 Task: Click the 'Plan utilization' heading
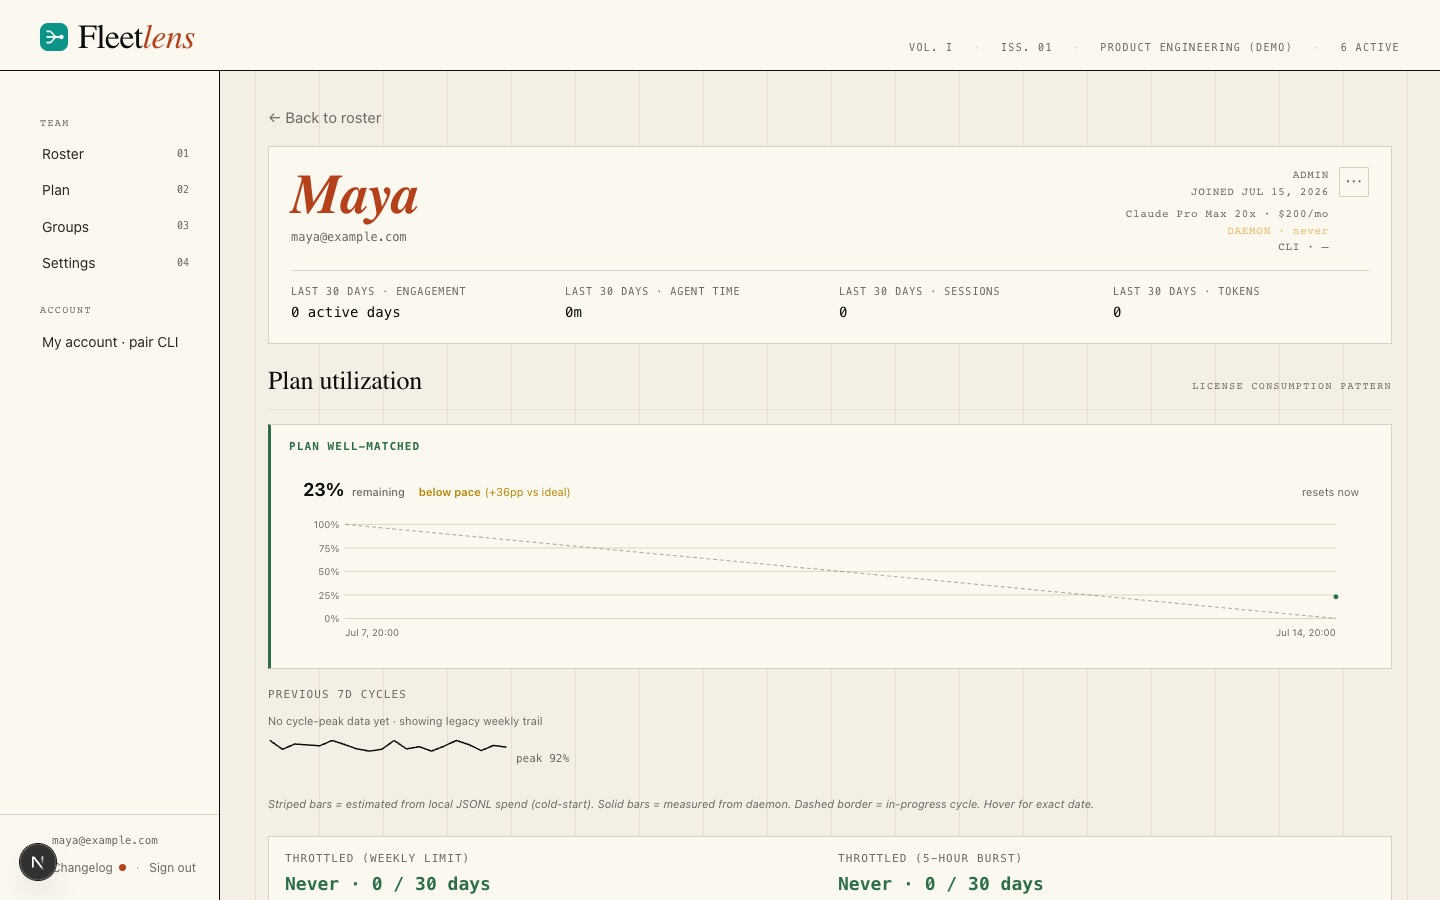(x=345, y=381)
